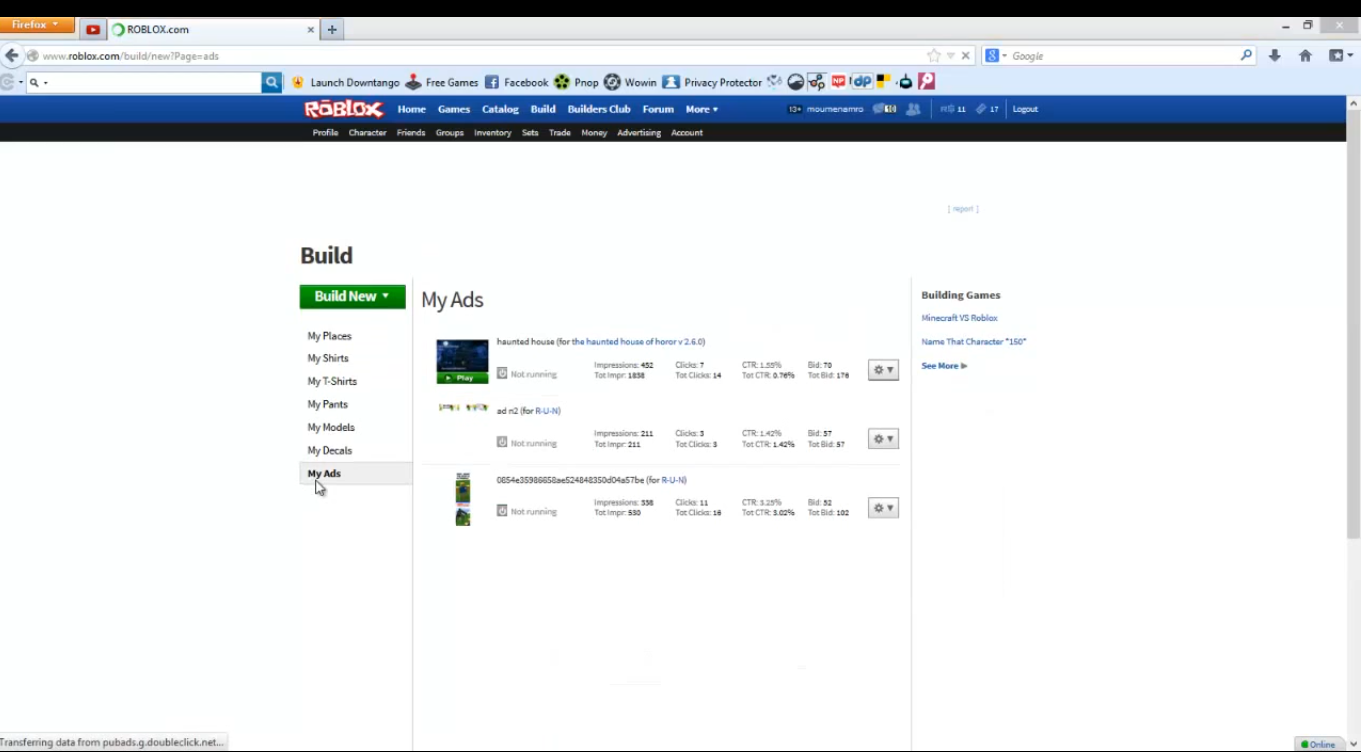Viewport: 1361px width, 752px height.
Task: Click the Robux balance icon
Action: coord(946,109)
